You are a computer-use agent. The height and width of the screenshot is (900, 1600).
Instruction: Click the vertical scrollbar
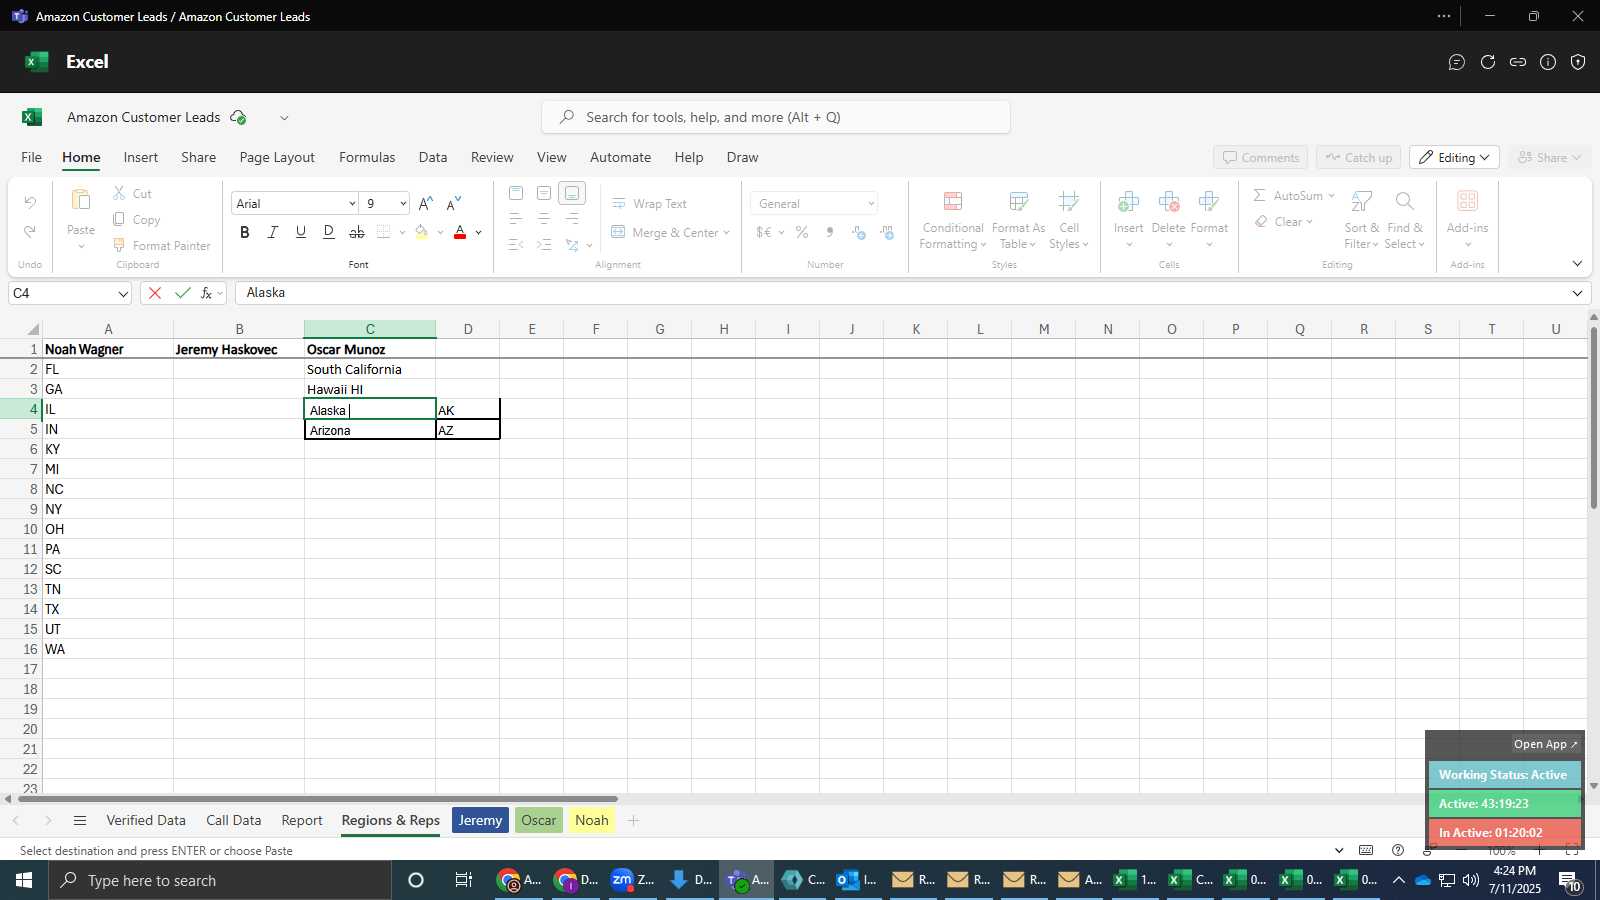coord(1593,416)
